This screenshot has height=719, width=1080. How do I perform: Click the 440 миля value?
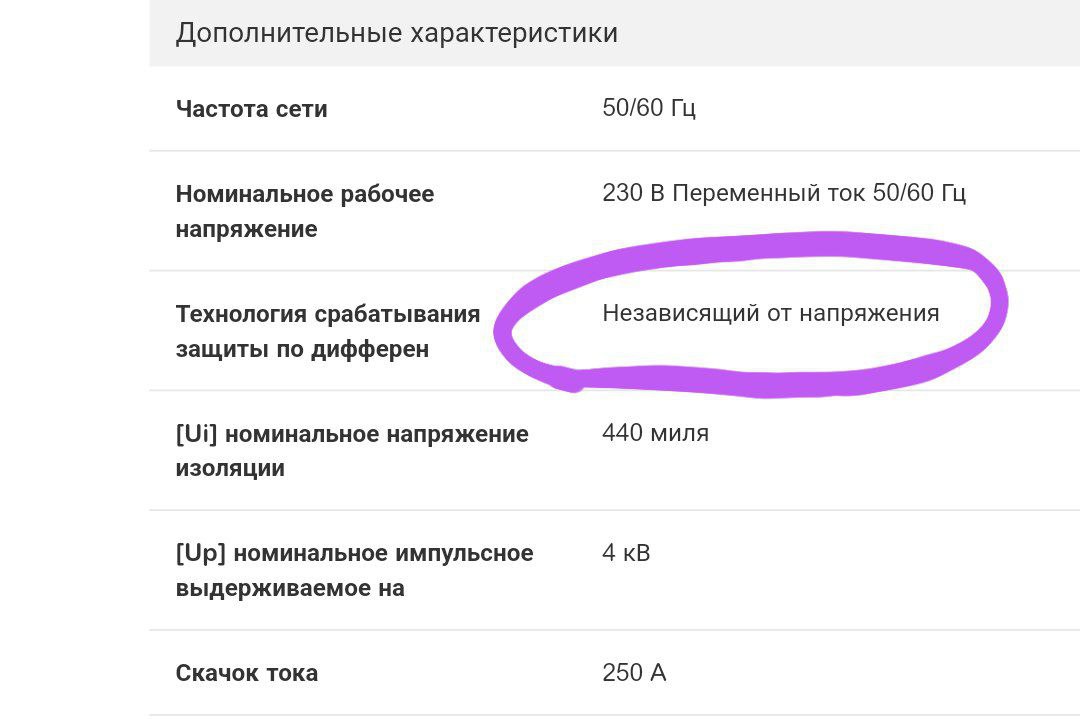tap(655, 433)
